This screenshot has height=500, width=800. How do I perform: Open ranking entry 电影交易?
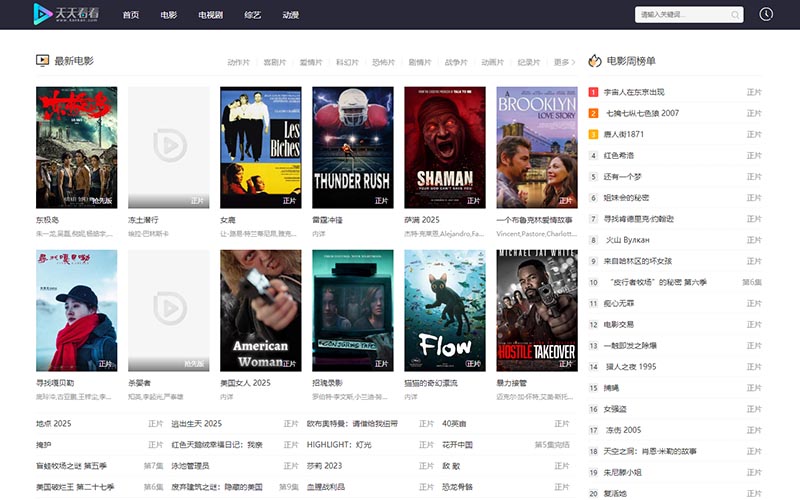[x=618, y=324]
